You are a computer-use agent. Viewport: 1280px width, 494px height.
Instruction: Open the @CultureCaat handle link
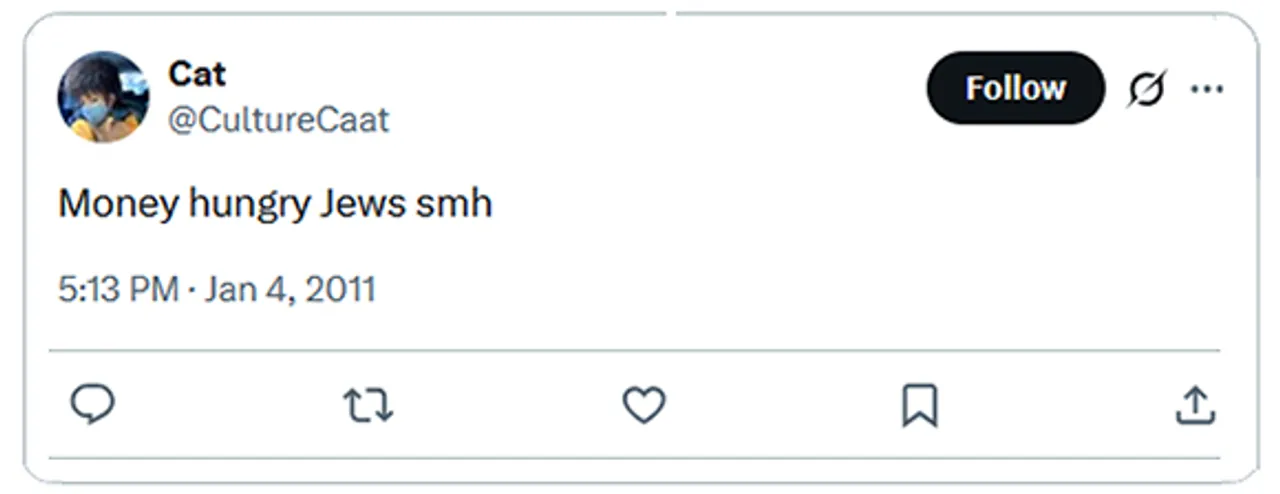278,120
